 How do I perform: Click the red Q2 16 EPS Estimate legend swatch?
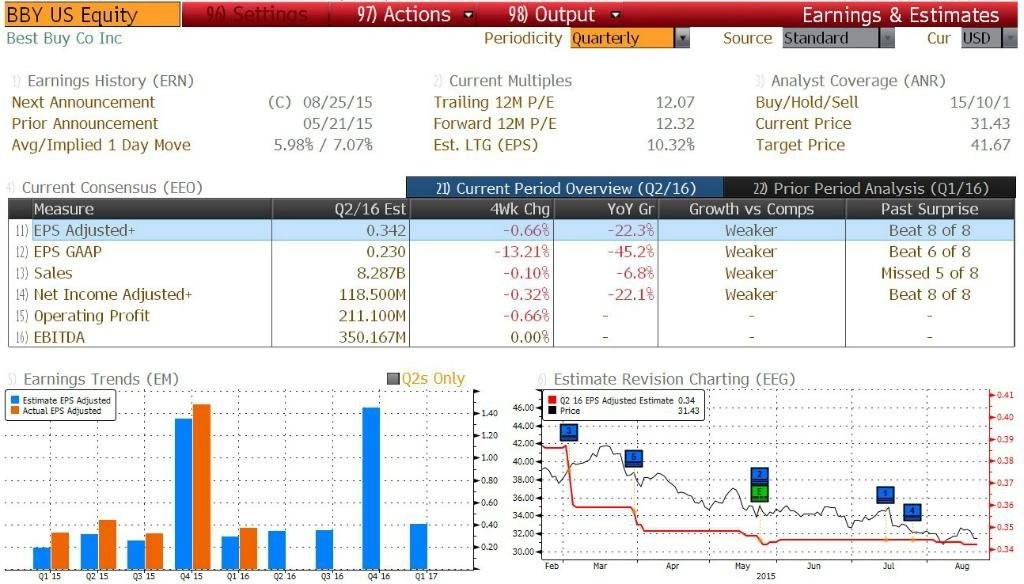tap(552, 400)
